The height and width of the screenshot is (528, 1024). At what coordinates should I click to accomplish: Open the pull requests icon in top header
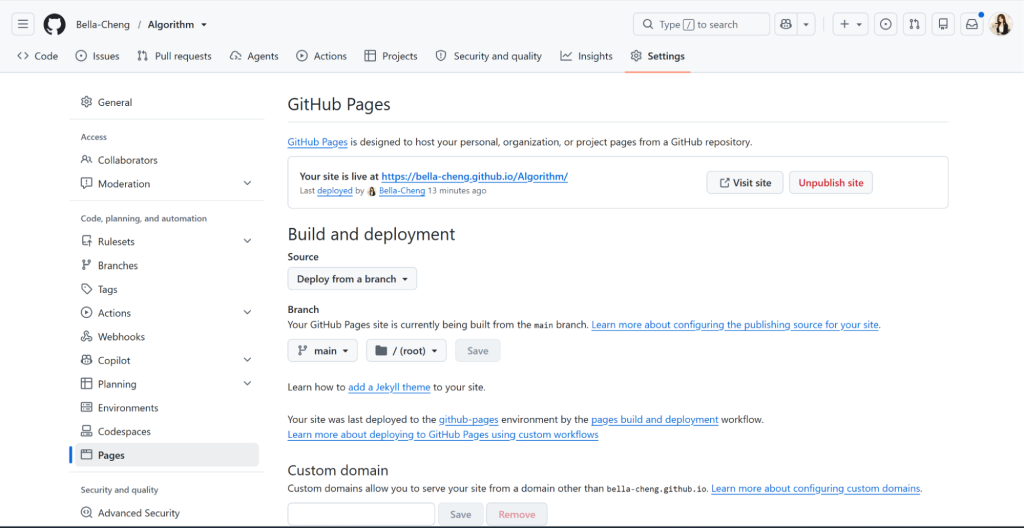pos(914,24)
